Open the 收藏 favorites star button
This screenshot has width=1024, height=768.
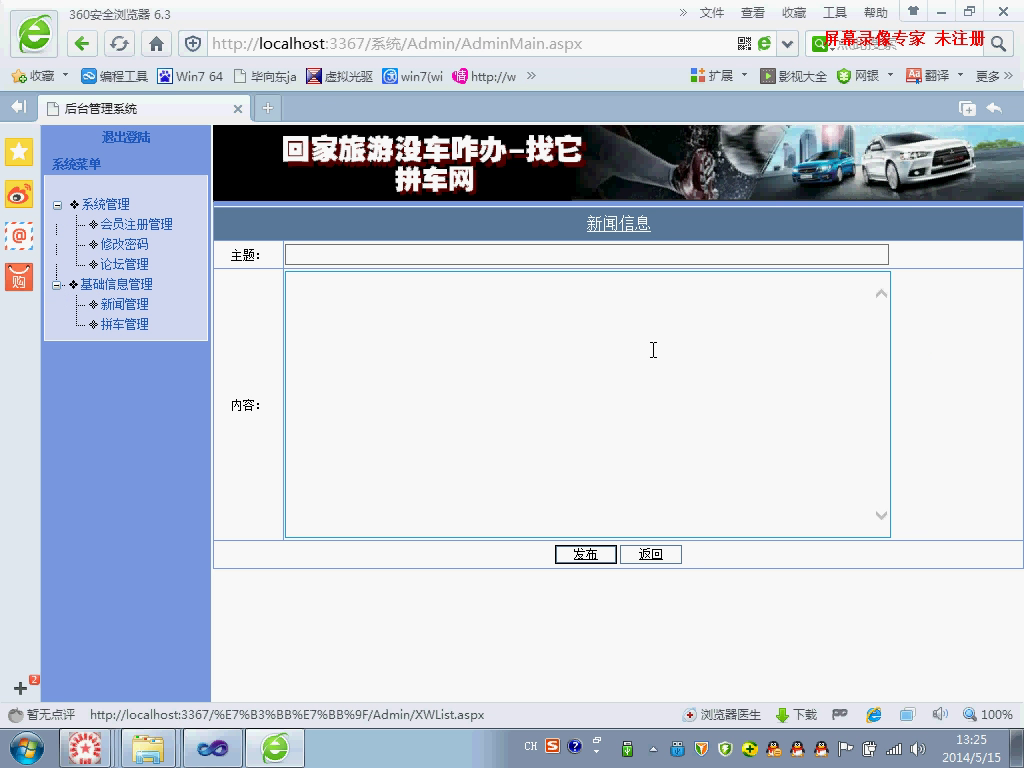33,76
